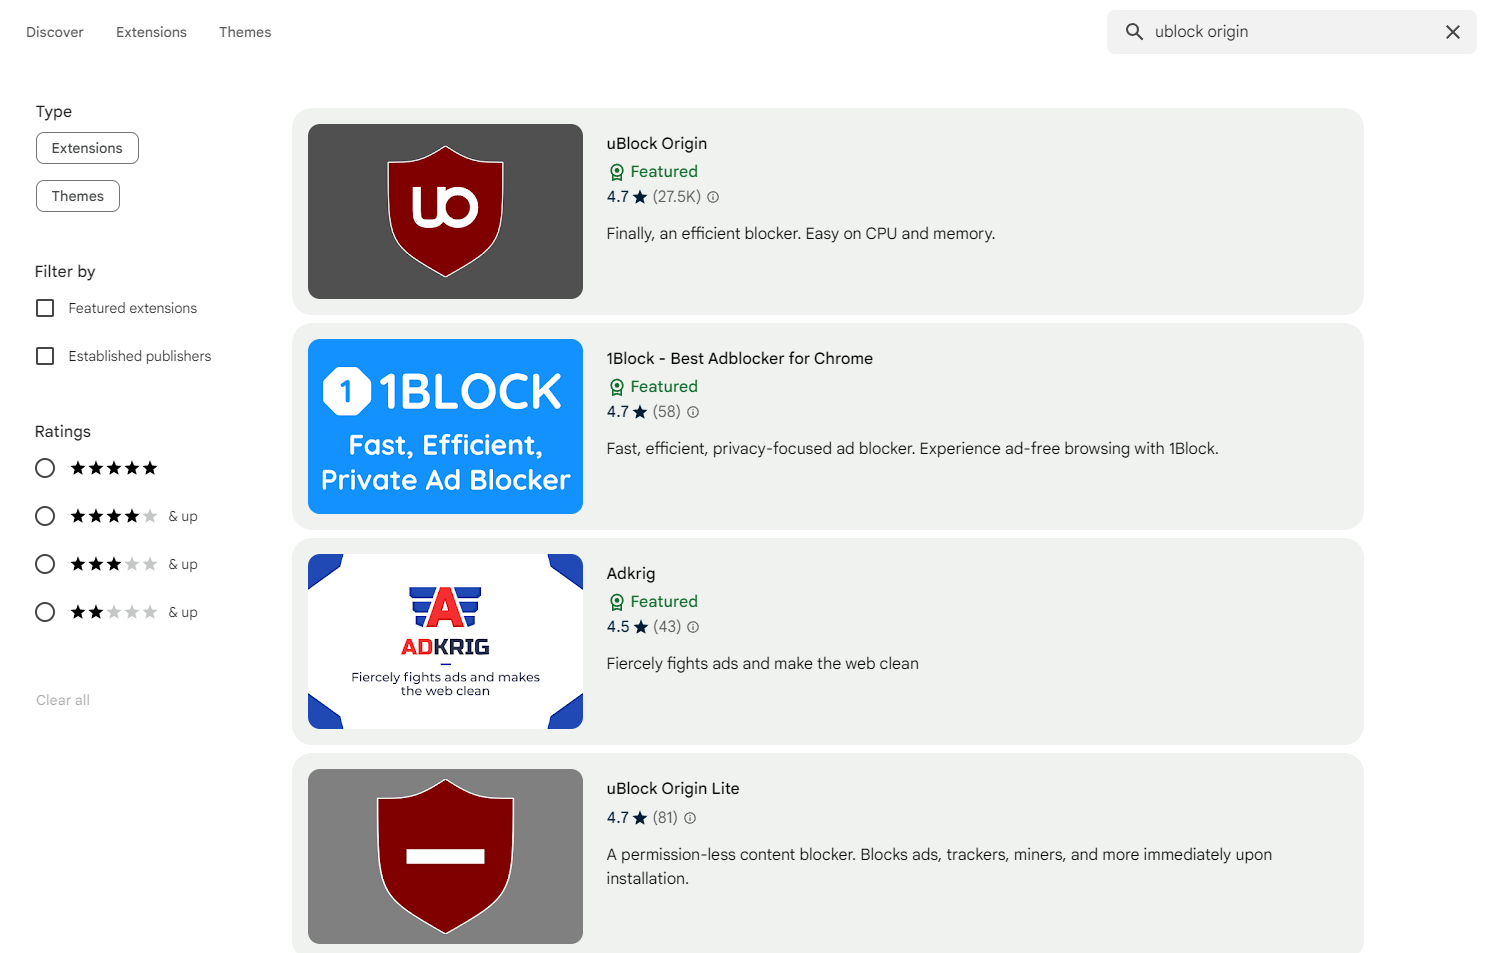Click the Featured badge icon on uBlock Origin
The image size is (1497, 953).
pyautogui.click(x=616, y=171)
